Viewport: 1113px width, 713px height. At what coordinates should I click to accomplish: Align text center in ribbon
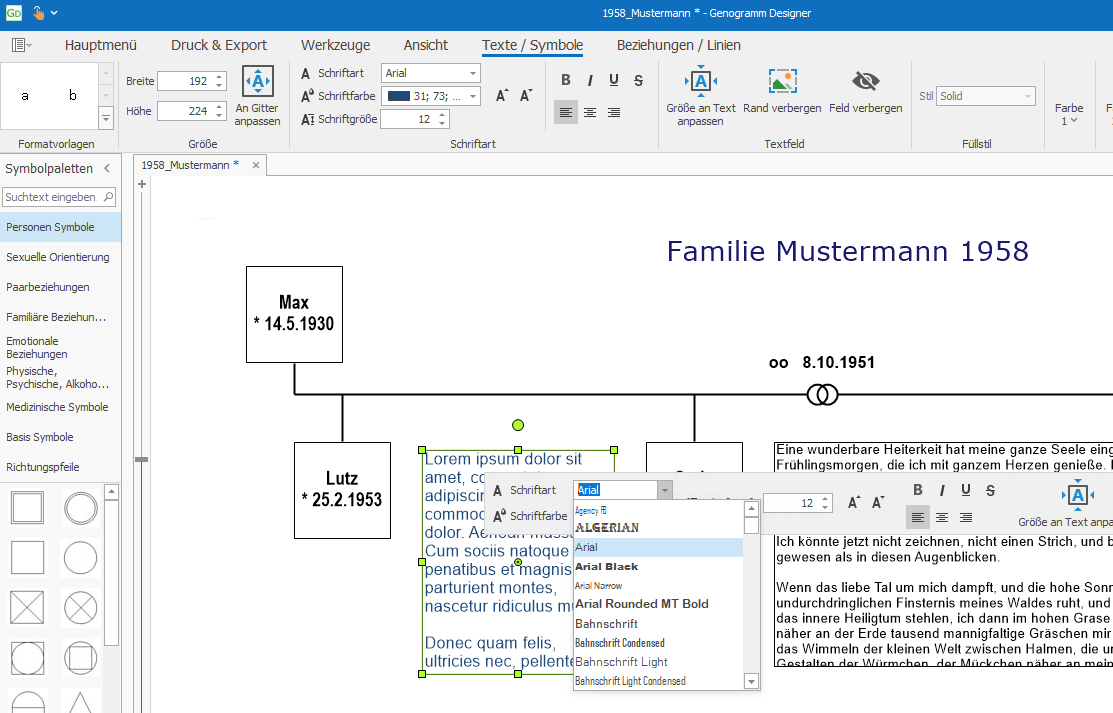(590, 112)
